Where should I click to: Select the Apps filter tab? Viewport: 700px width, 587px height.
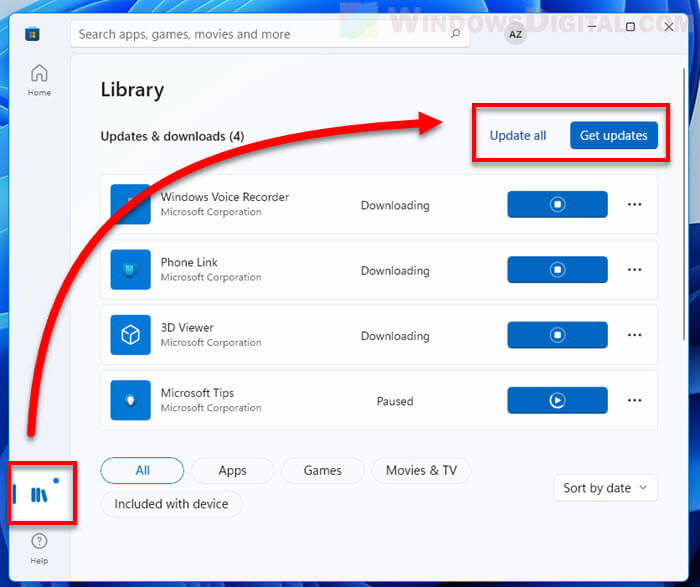tap(233, 470)
